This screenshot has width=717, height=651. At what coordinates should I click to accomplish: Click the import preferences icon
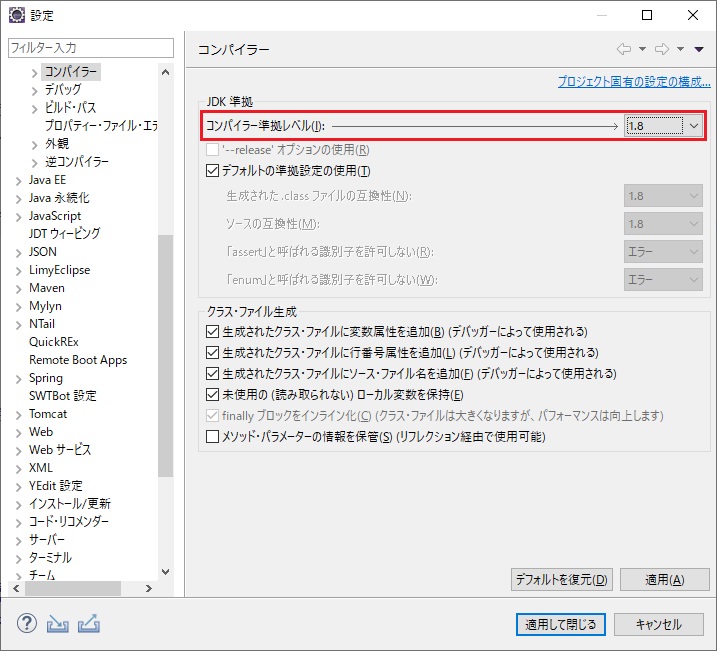click(x=58, y=624)
